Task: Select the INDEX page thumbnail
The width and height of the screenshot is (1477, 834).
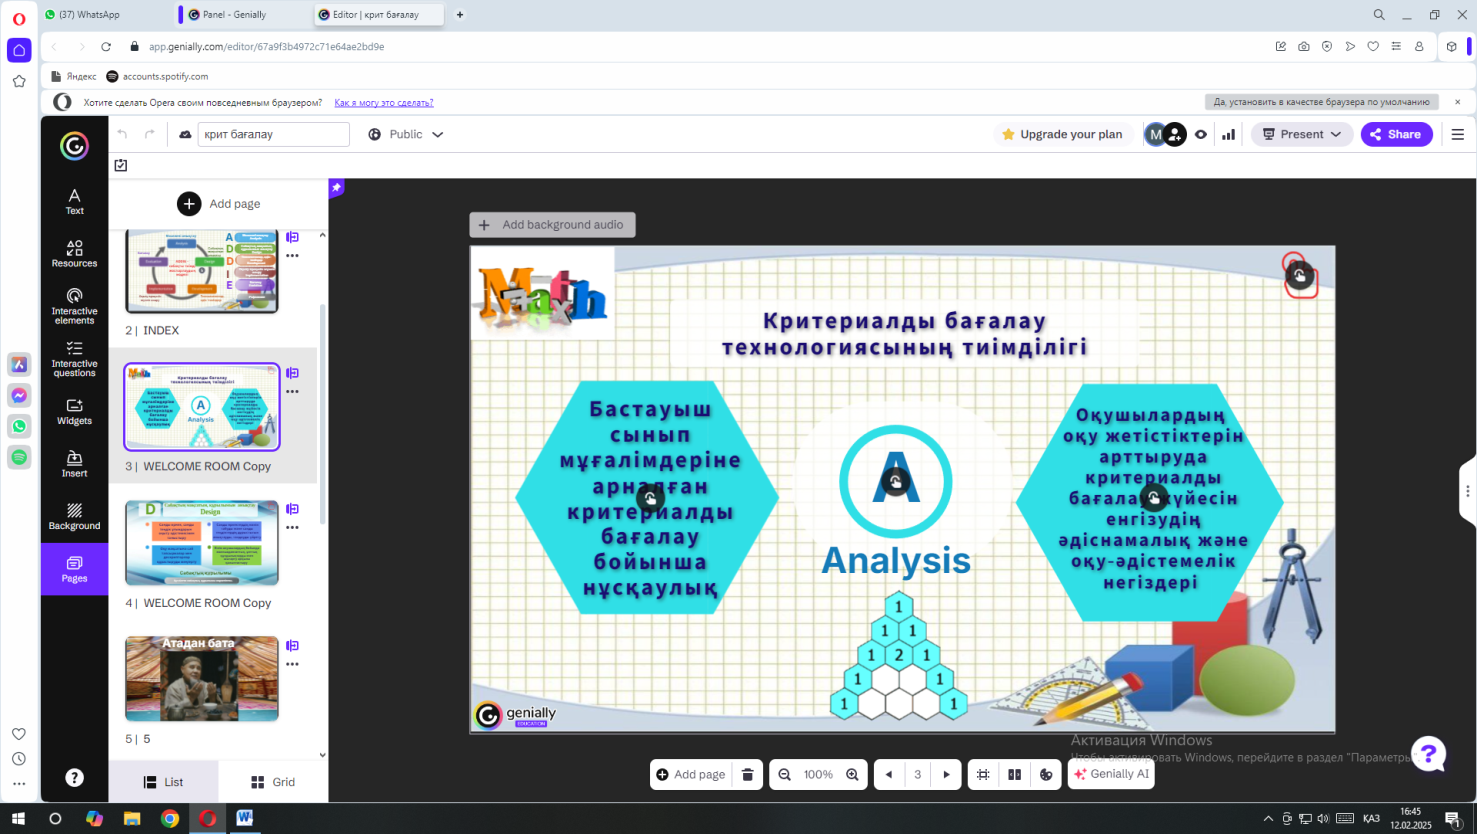Action: (202, 271)
